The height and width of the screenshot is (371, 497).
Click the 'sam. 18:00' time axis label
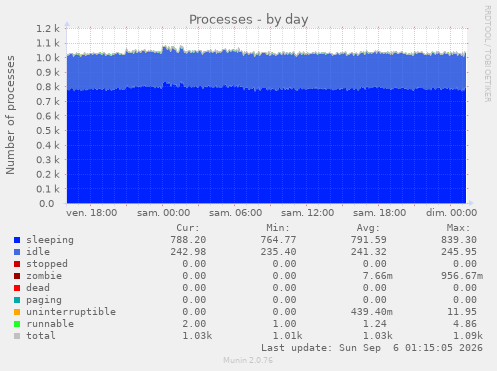(x=379, y=213)
